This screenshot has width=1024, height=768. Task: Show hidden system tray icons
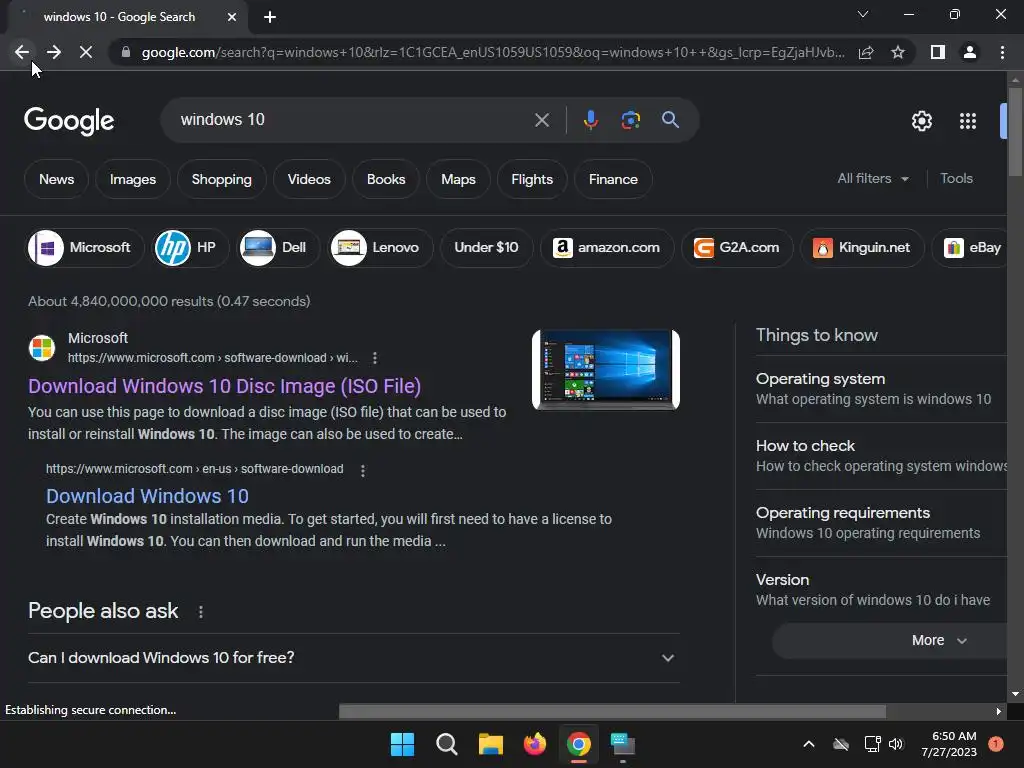pos(808,744)
